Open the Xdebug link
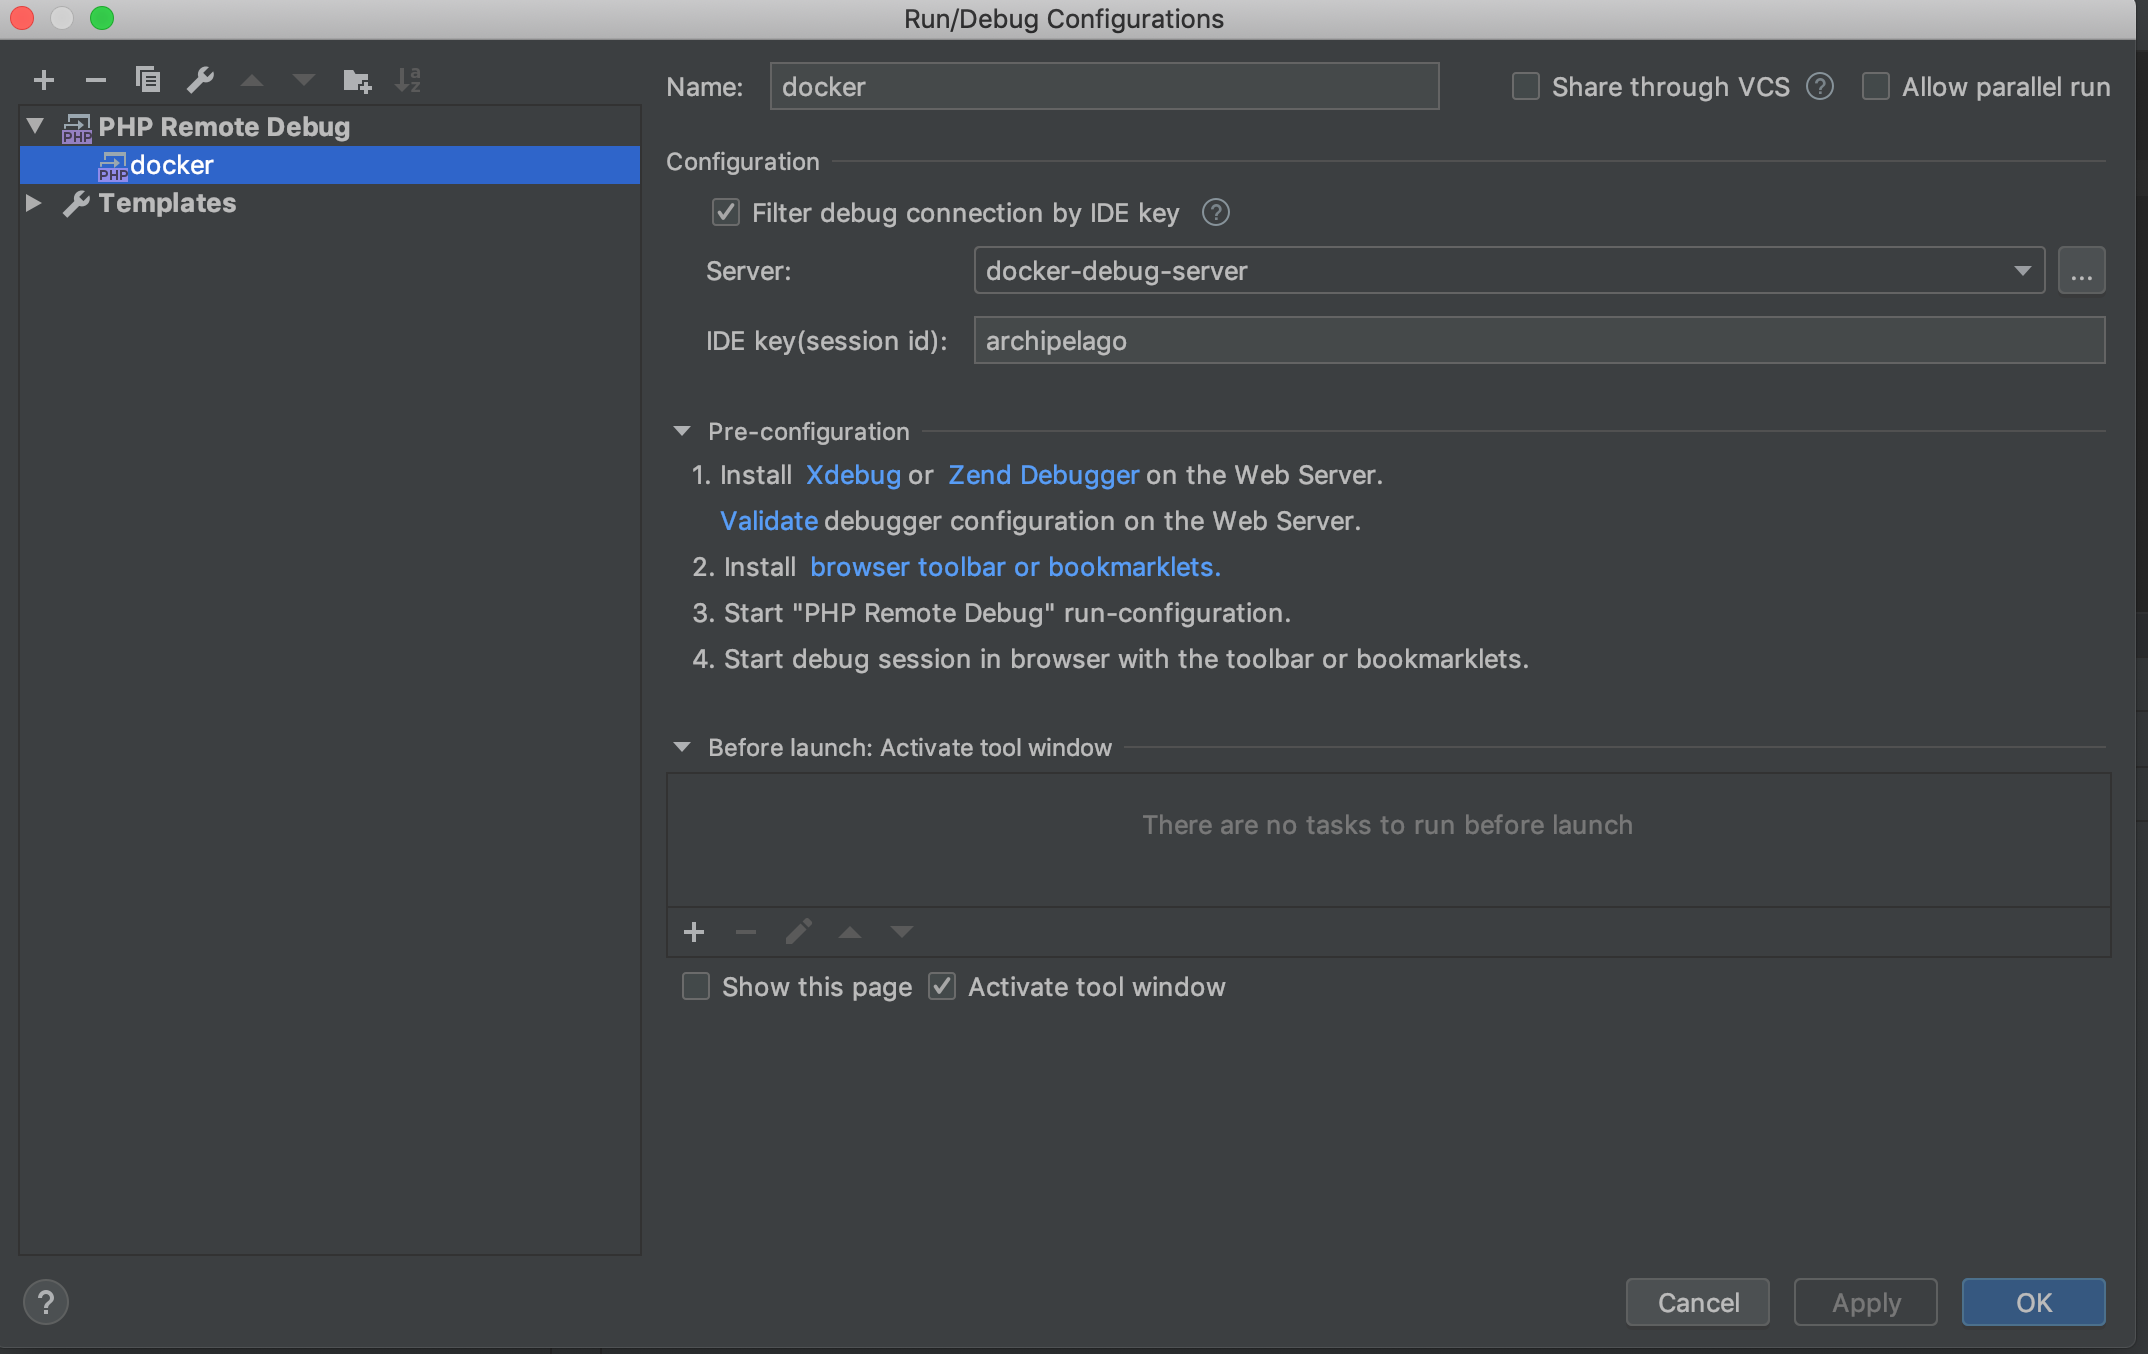Viewport: 2148px width, 1354px height. tap(853, 475)
